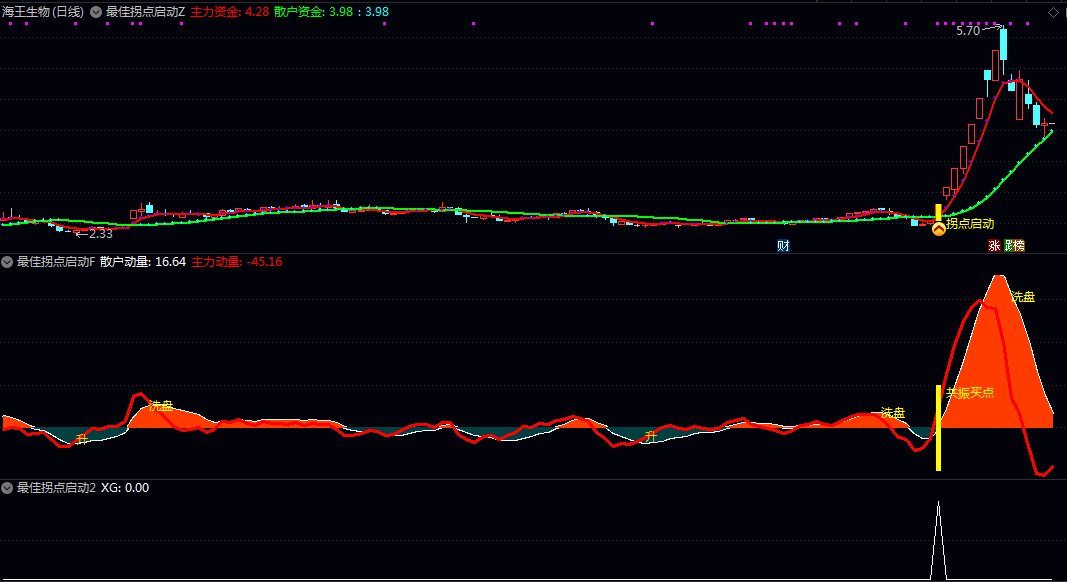The width and height of the screenshot is (1067, 582).
Task: Click the yellow 共振买点 signal label
Action: 969,393
